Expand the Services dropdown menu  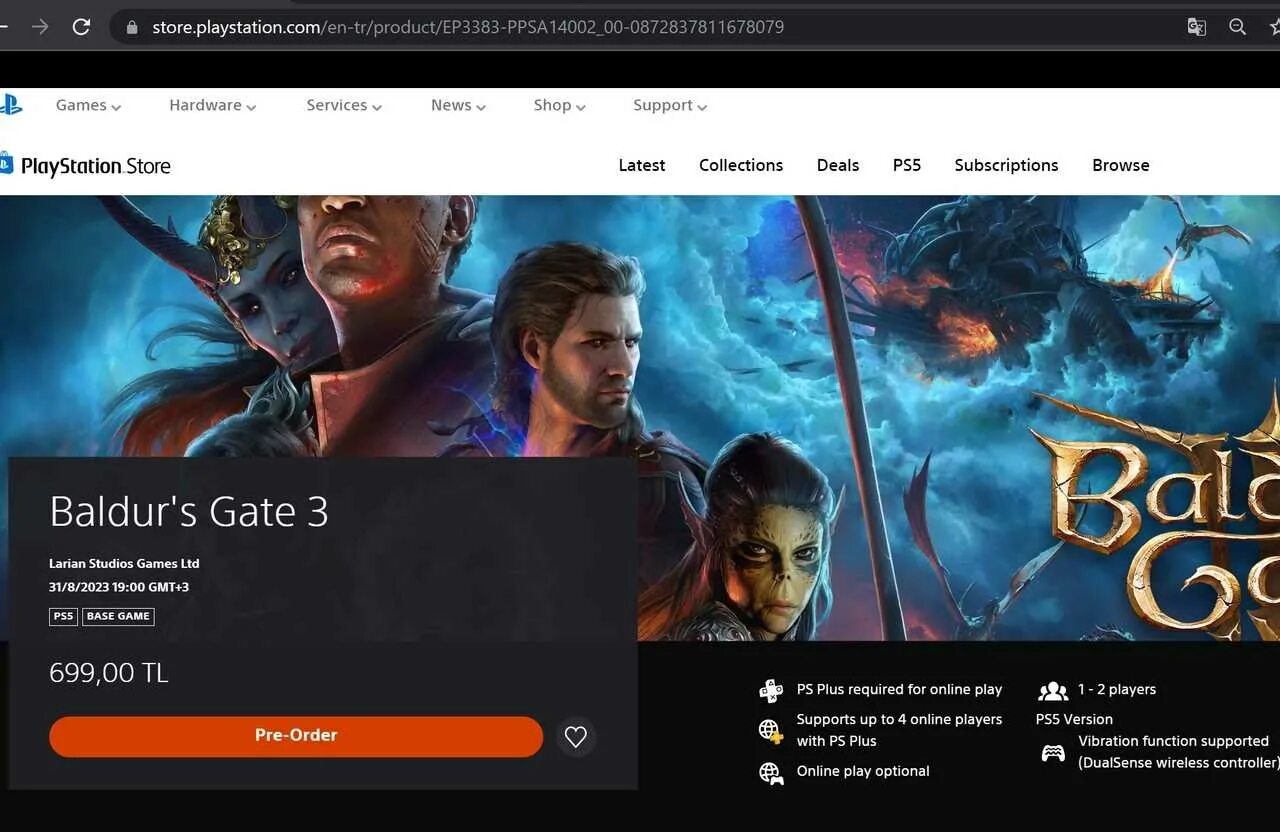[x=344, y=105]
